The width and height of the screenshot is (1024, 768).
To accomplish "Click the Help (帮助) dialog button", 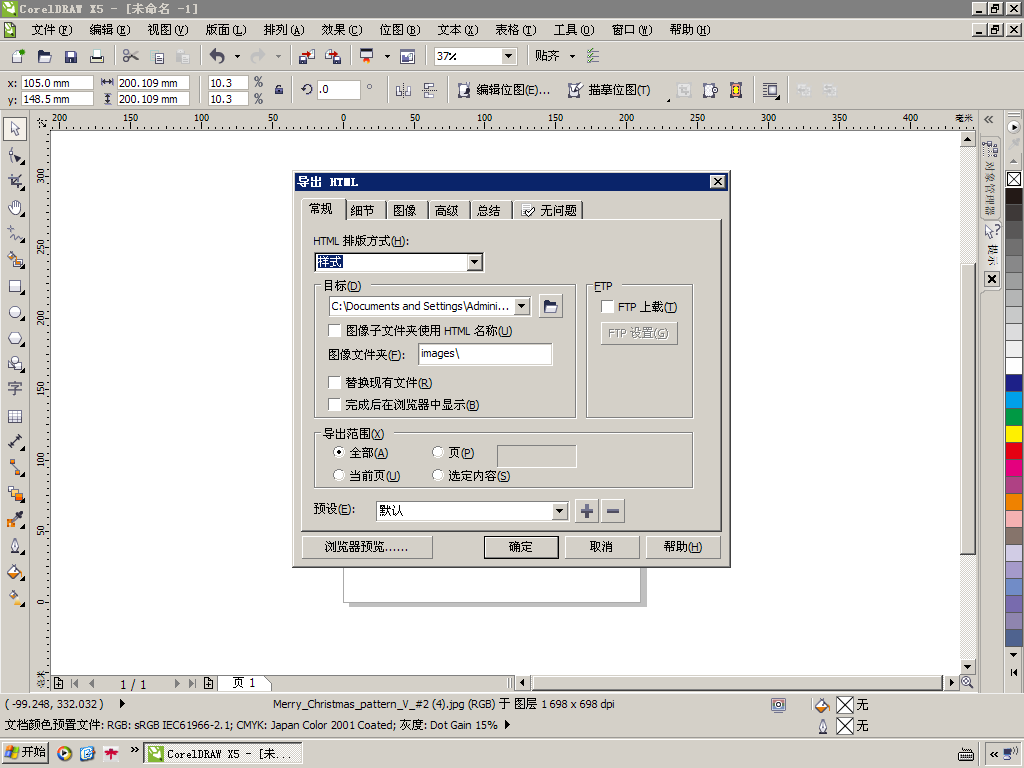I will [x=683, y=547].
